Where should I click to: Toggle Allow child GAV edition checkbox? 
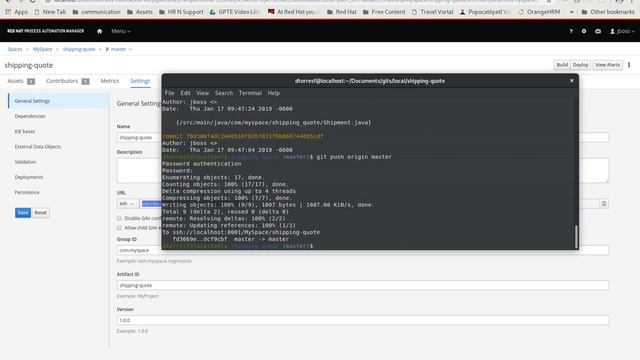pyautogui.click(x=120, y=228)
